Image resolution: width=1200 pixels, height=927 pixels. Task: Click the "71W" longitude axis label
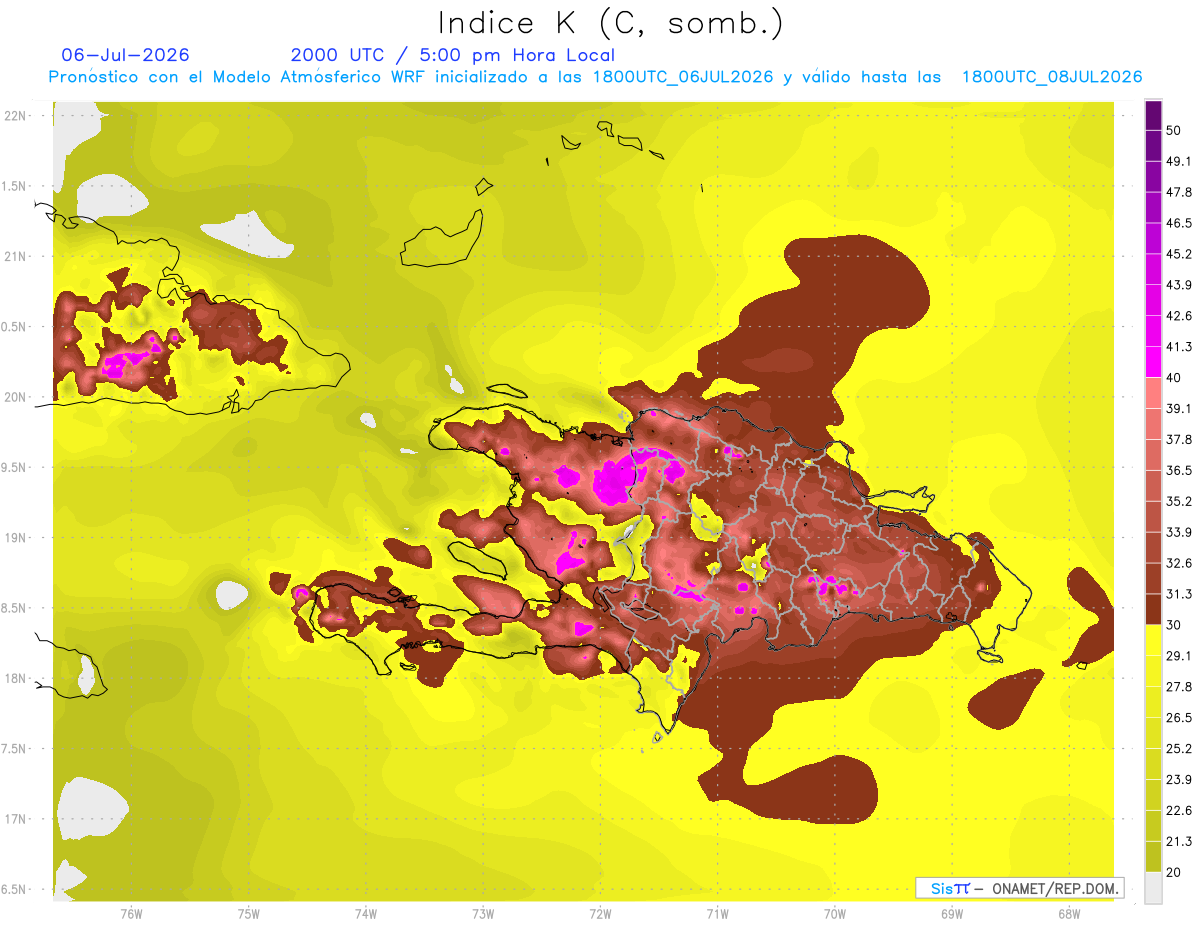pyautogui.click(x=717, y=913)
